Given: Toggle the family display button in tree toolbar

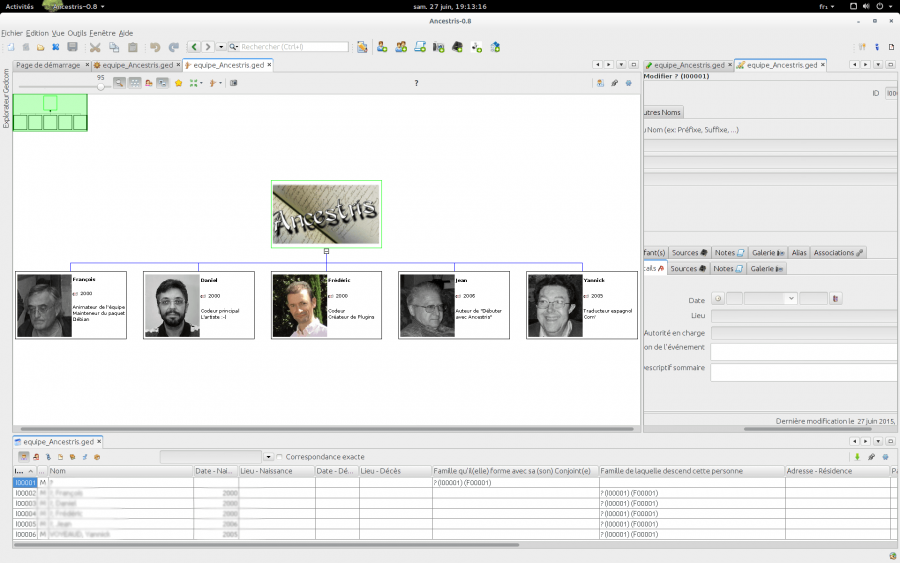Looking at the screenshot, I should pyautogui.click(x=149, y=83).
